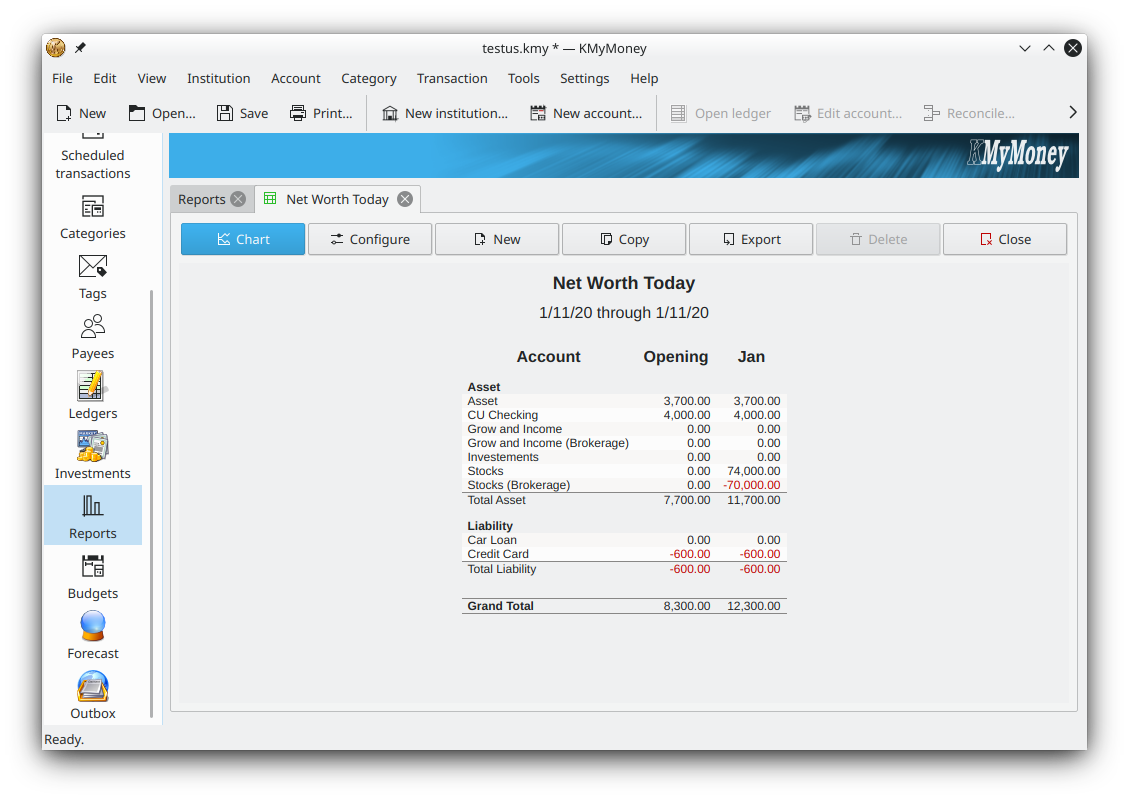Go to Investments sidebar icon
The width and height of the screenshot is (1129, 800).
tap(92, 455)
